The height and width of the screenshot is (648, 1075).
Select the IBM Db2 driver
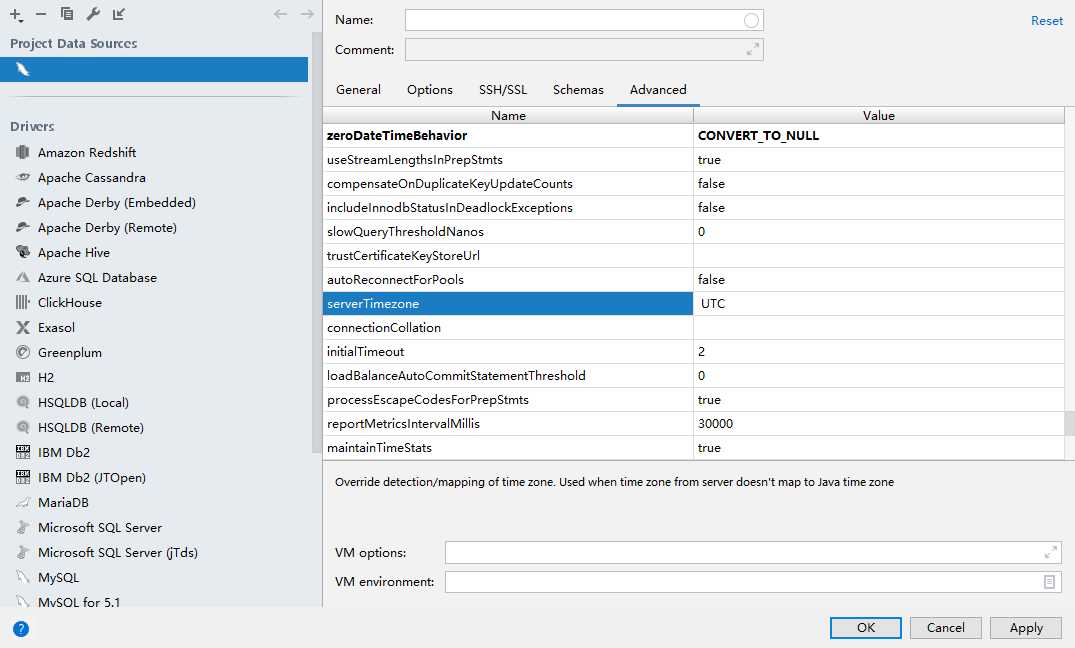point(64,453)
